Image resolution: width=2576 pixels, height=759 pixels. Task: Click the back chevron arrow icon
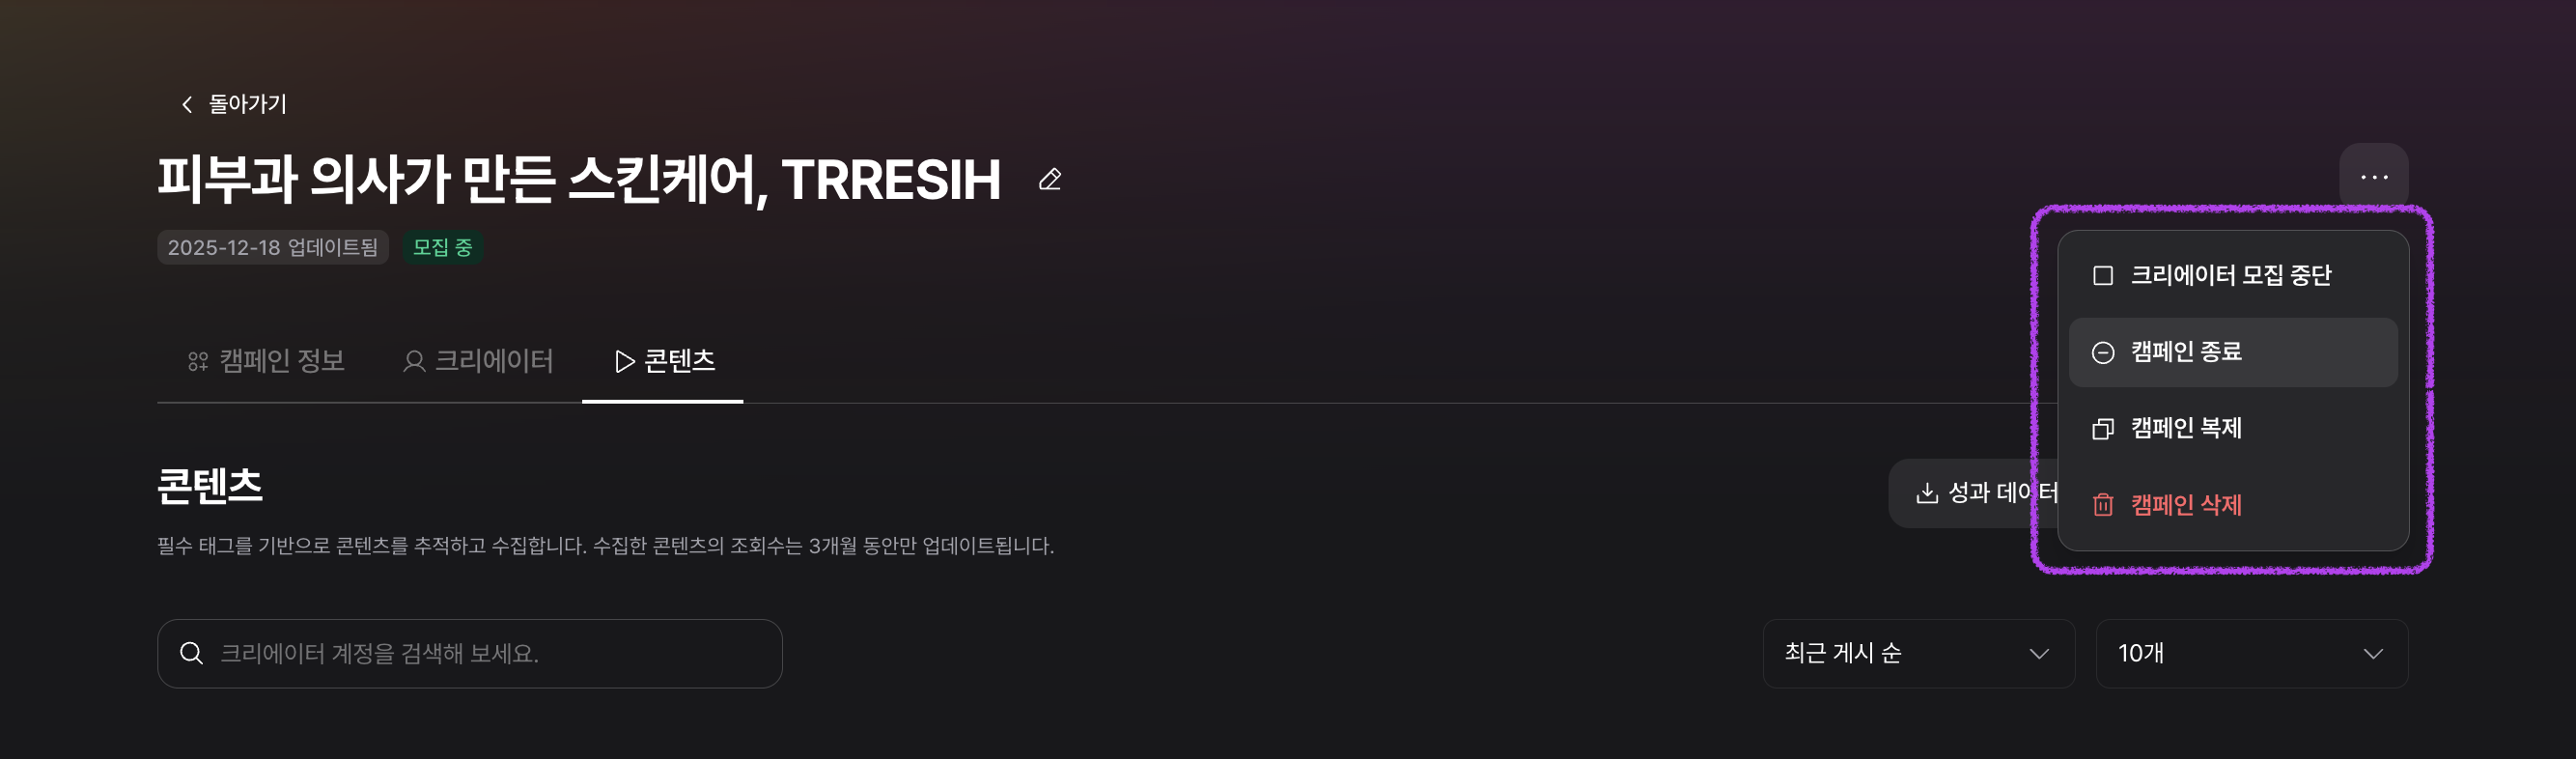tap(187, 105)
